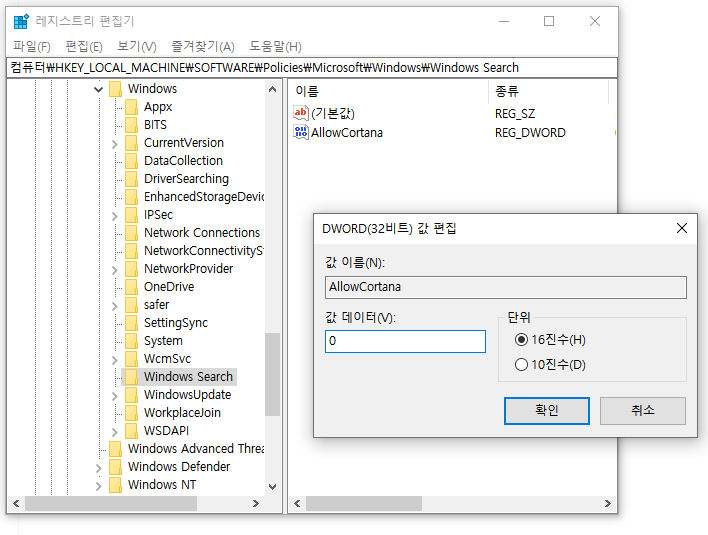Click the BITS folder icon
The width and height of the screenshot is (708, 535).
[x=131, y=125]
